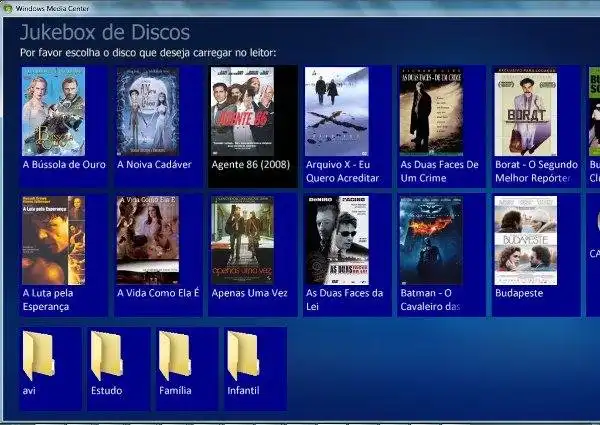
Task: Open the Família folder icon
Action: click(x=175, y=356)
